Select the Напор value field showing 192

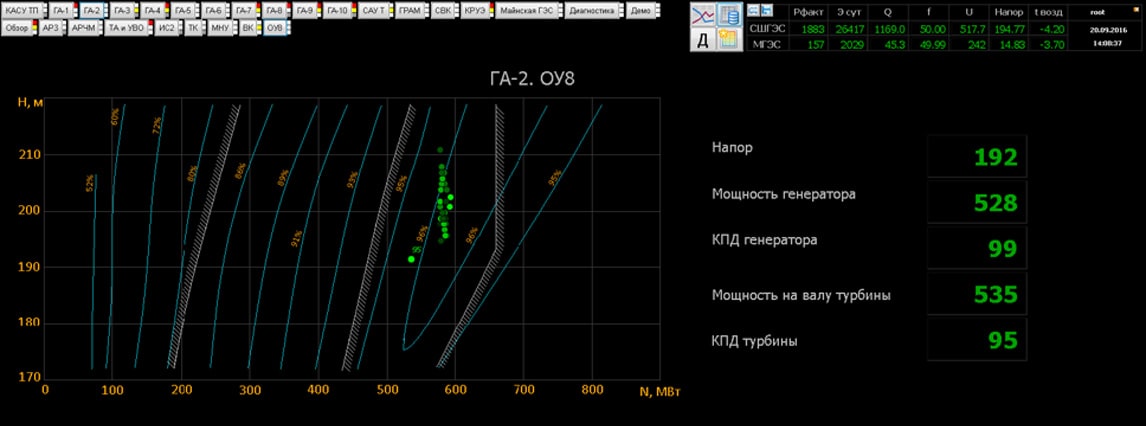[x=977, y=156]
